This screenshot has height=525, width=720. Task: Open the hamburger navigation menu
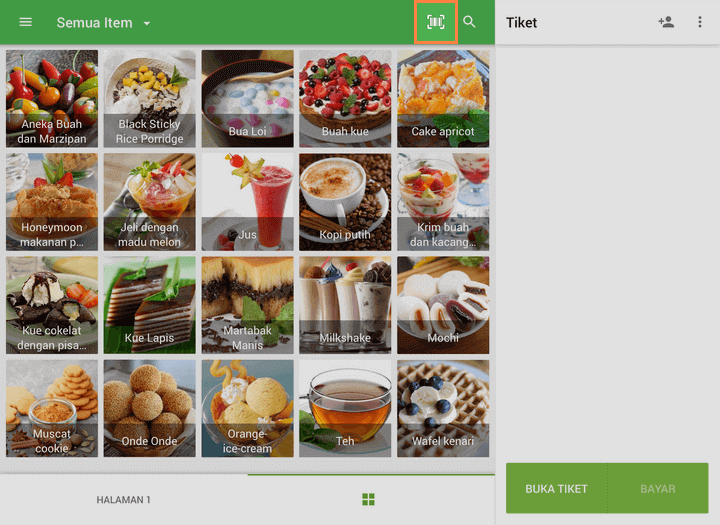(26, 22)
